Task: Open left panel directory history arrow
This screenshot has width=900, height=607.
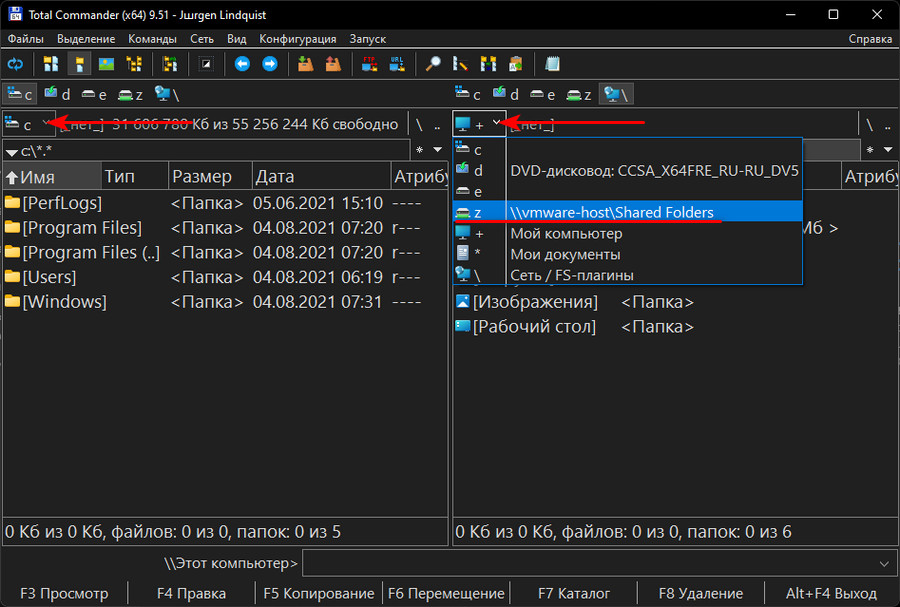Action: [438, 150]
